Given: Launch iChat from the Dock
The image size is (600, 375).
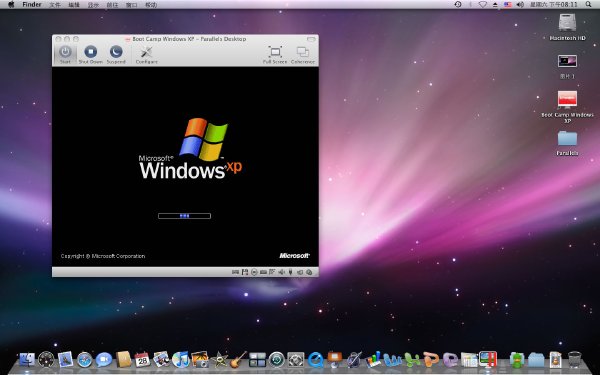Looking at the screenshot, I should (x=104, y=360).
